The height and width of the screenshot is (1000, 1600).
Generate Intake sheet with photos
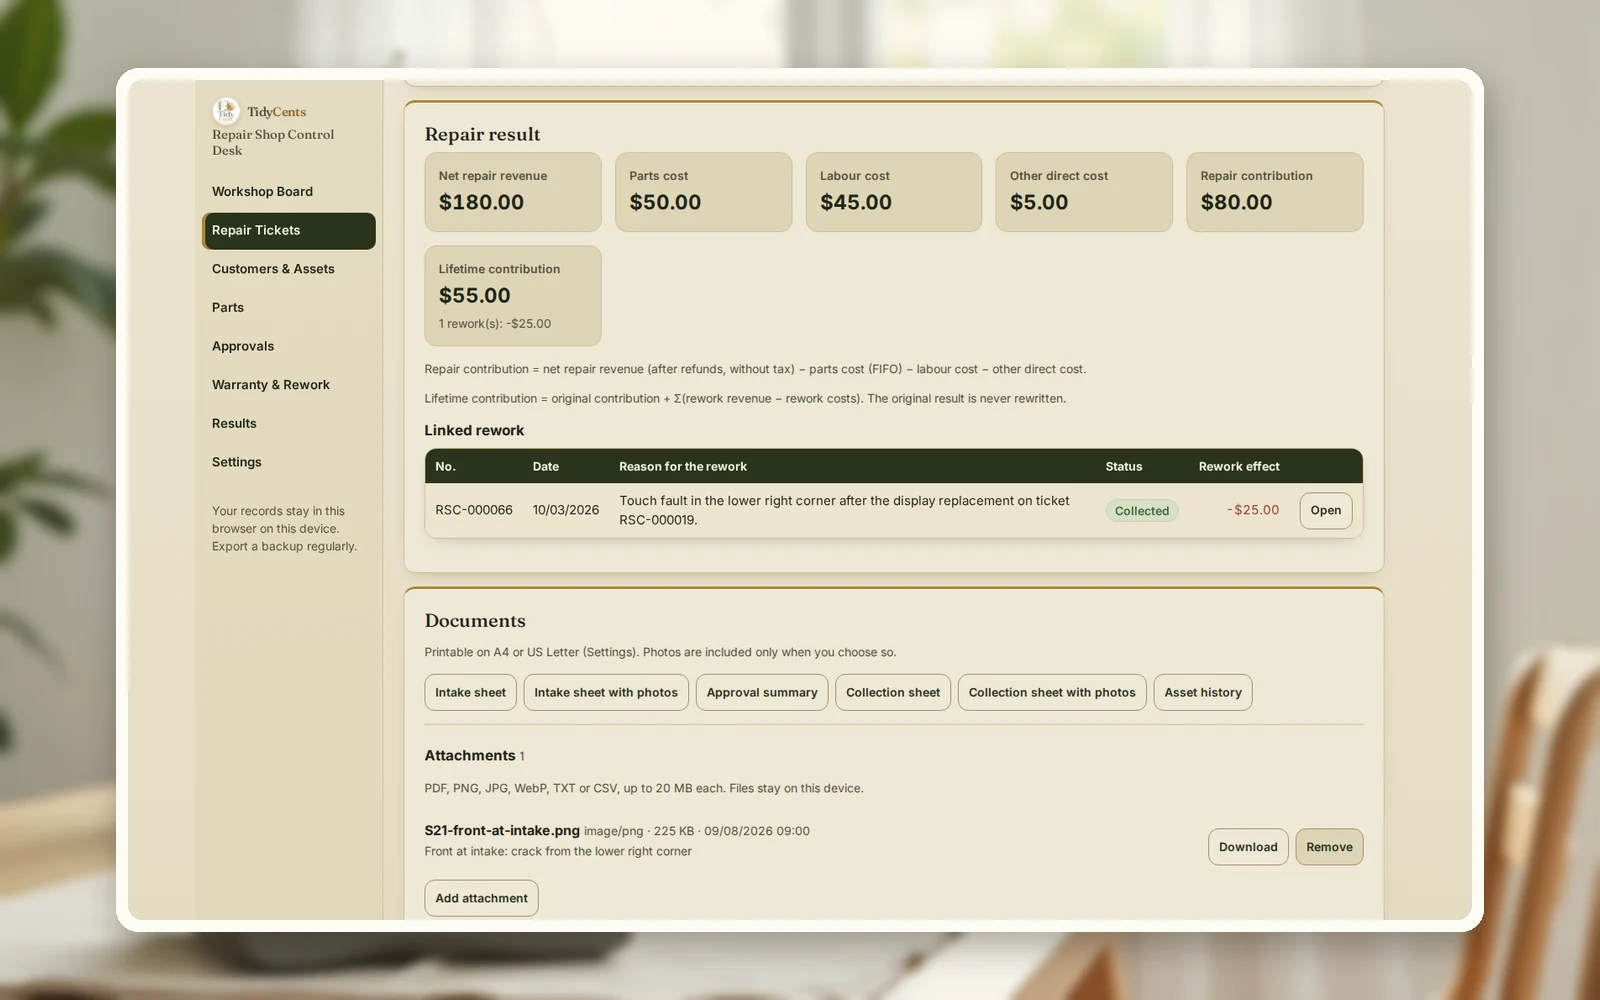[x=606, y=692]
